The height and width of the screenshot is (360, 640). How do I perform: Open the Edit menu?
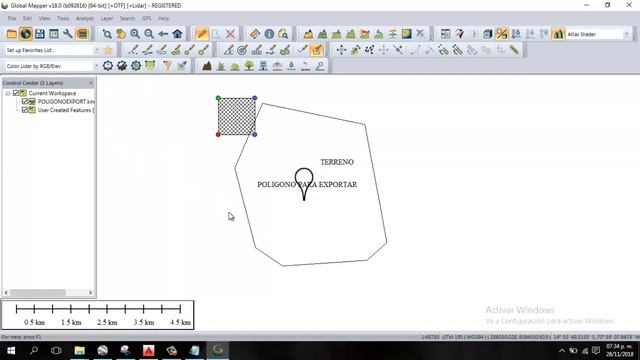[x=27, y=18]
